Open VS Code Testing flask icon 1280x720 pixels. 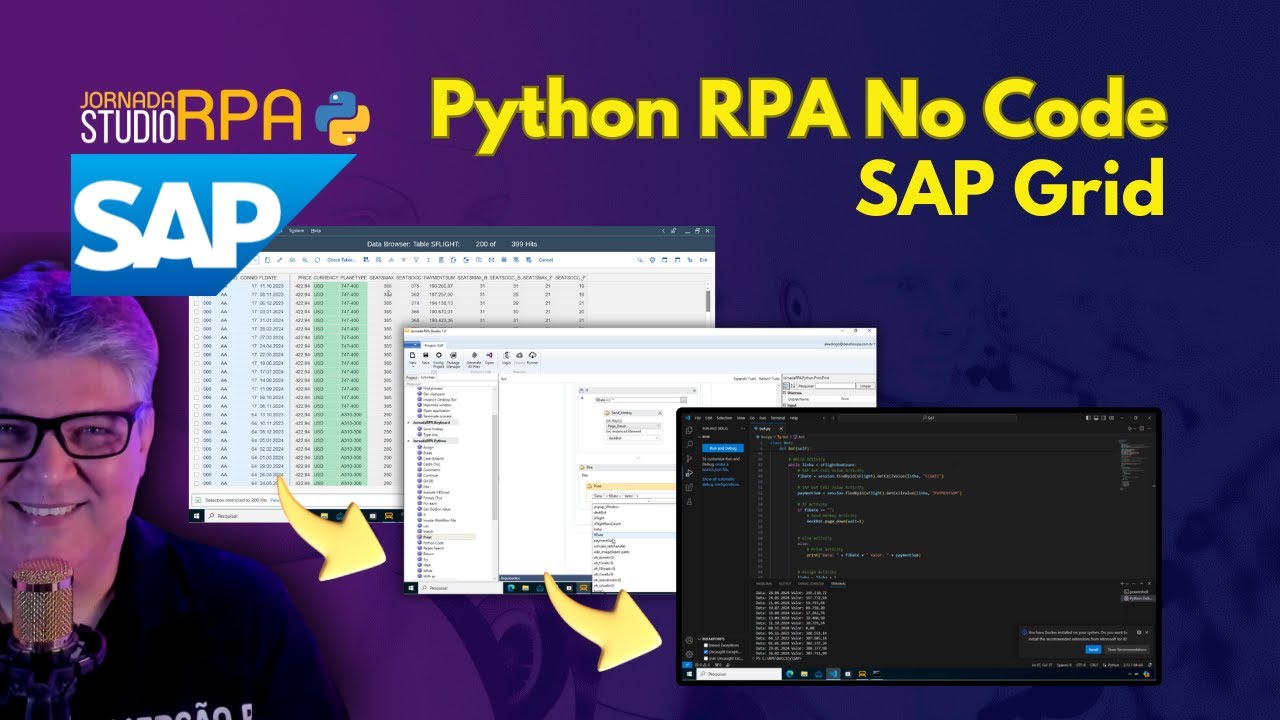pyautogui.click(x=689, y=501)
